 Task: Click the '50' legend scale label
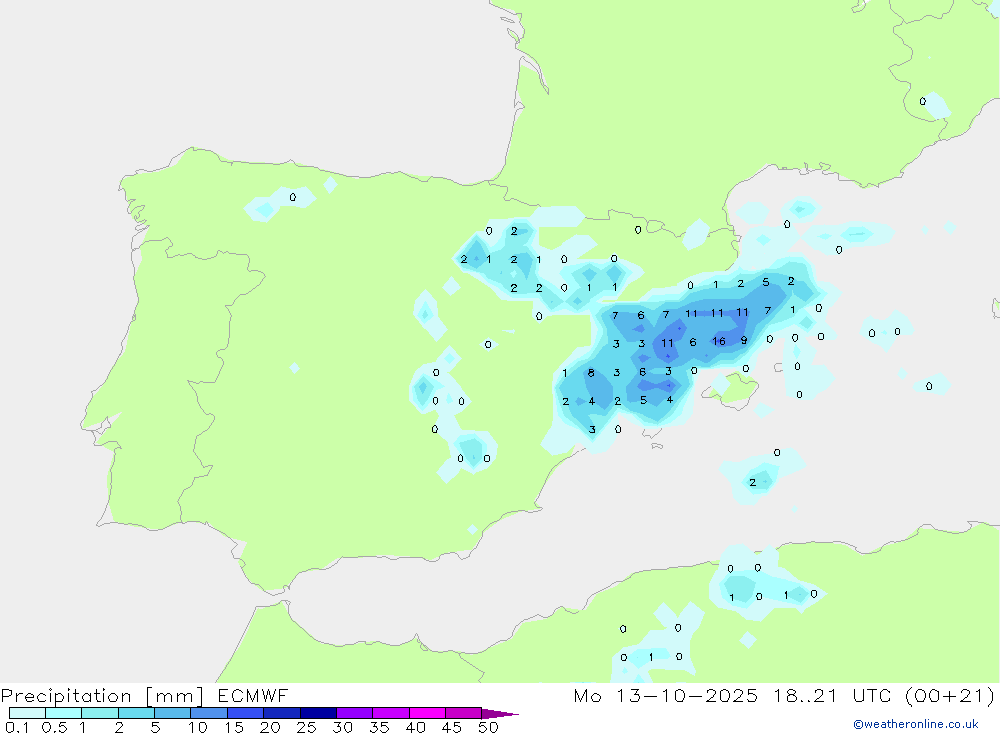click(488, 727)
